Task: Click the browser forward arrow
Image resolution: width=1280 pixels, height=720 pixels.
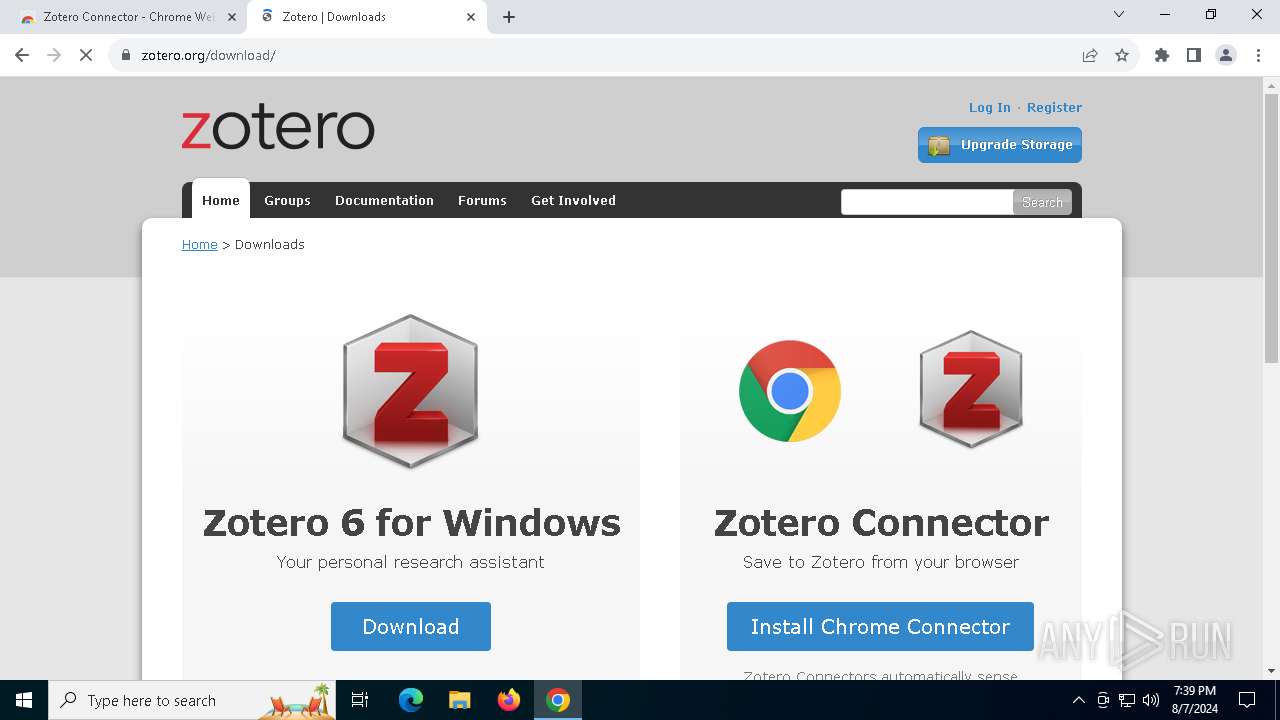Action: click(54, 55)
